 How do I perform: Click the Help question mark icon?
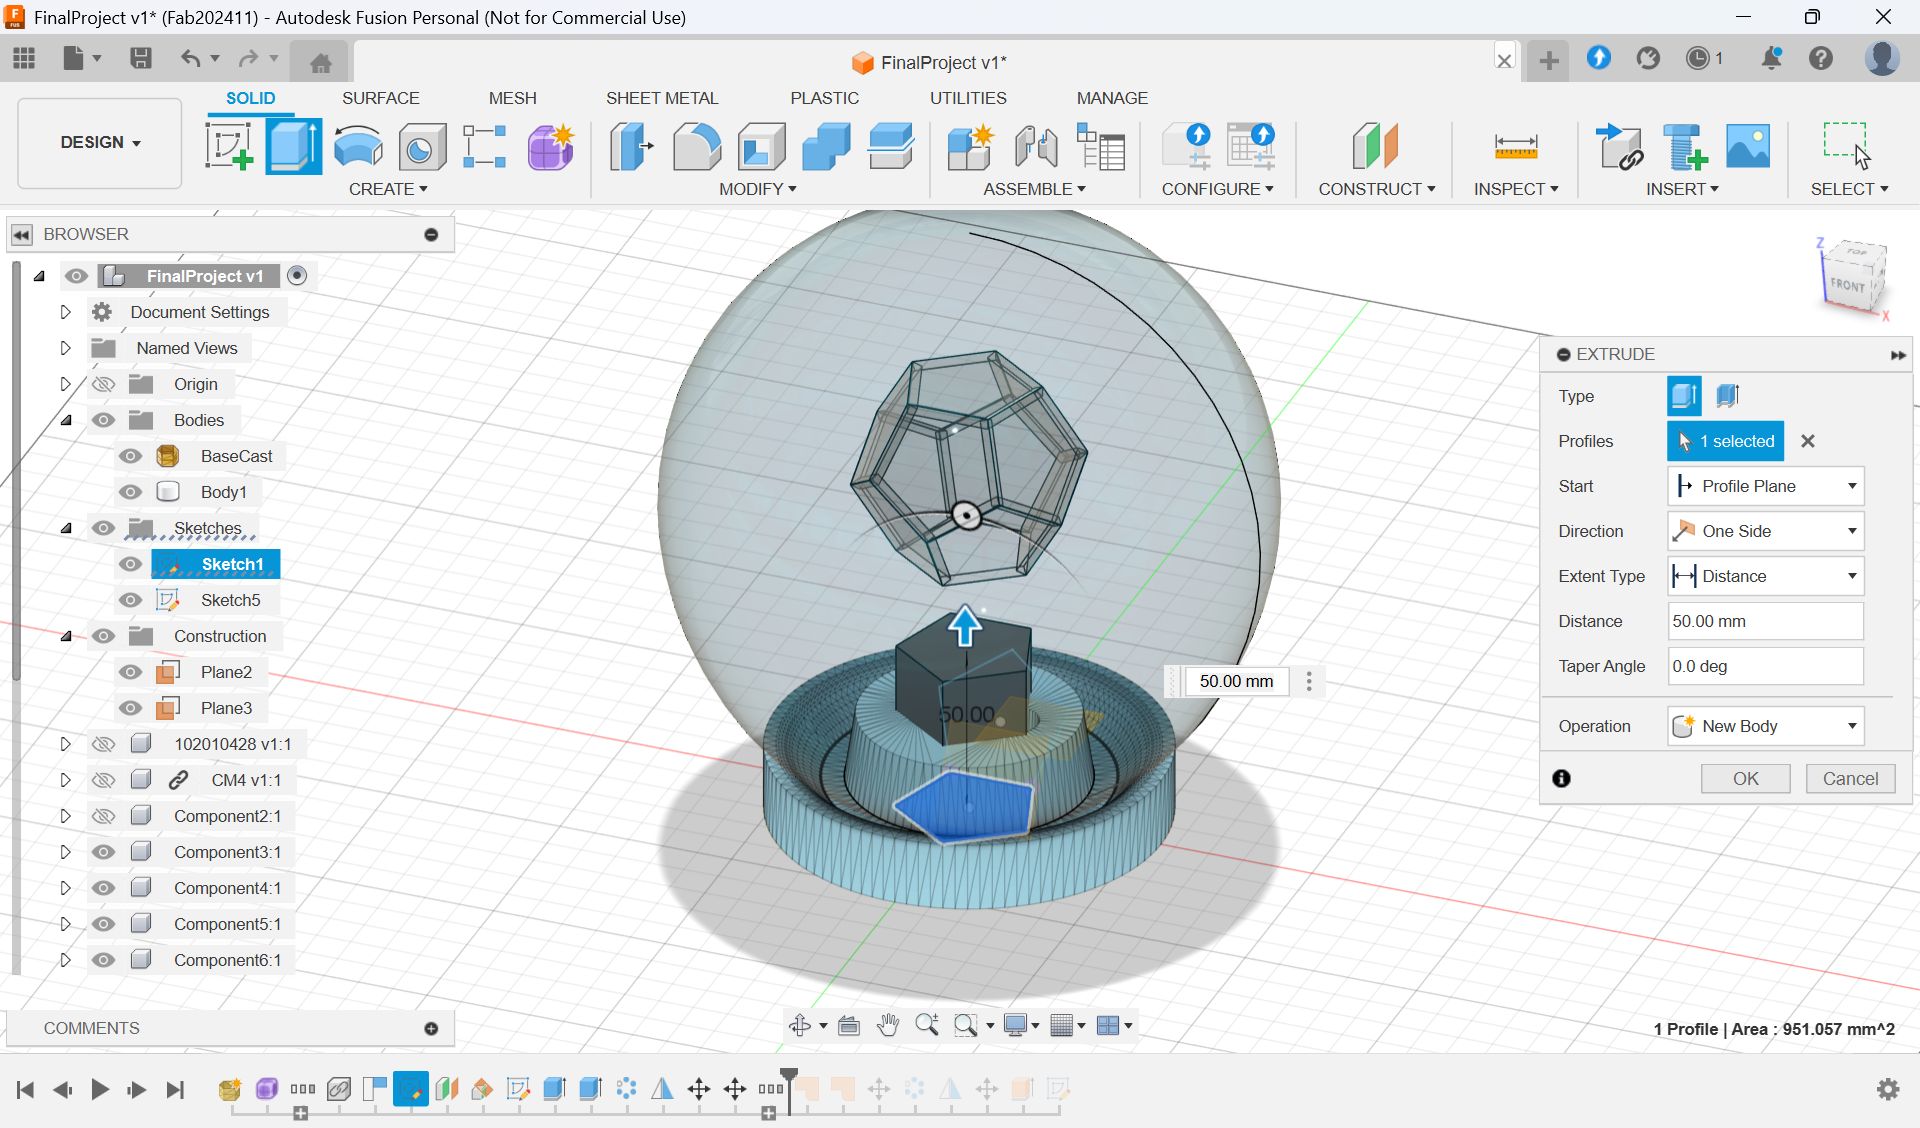[1821, 58]
